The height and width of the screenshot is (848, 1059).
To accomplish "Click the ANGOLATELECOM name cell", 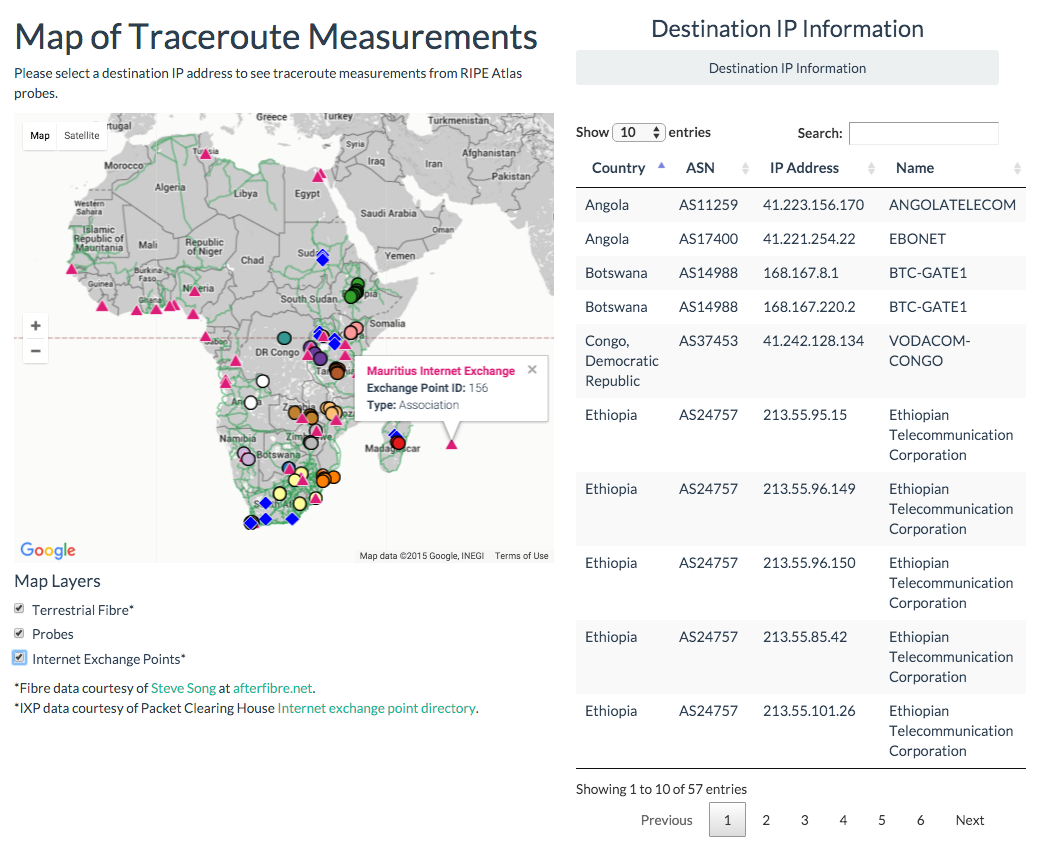I will point(952,205).
